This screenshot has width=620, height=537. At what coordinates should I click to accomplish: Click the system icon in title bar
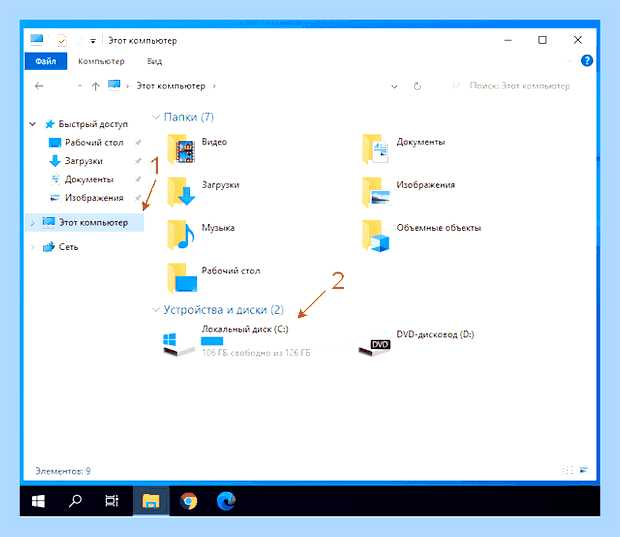click(37, 40)
